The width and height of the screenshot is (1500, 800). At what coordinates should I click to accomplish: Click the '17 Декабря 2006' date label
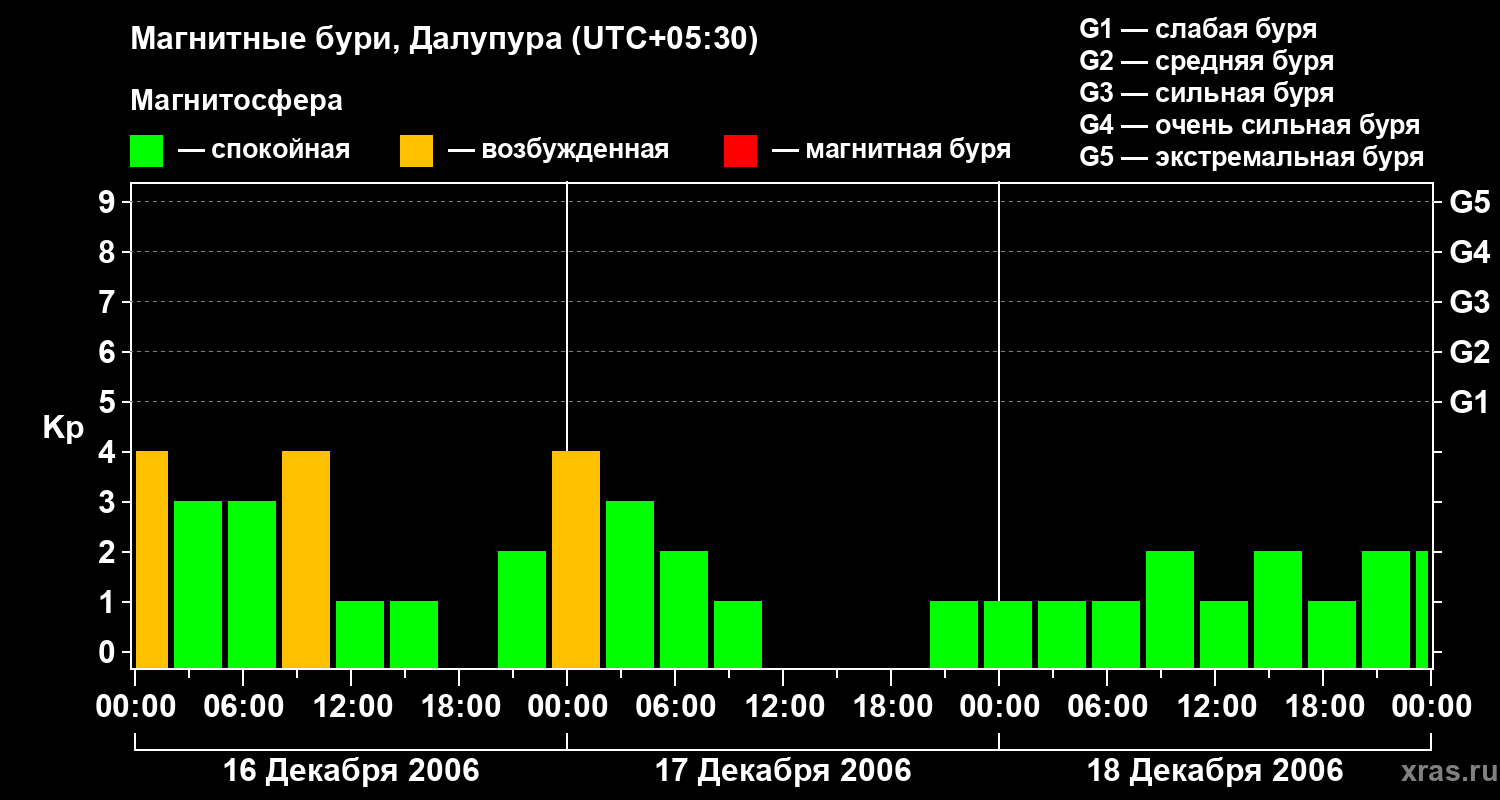[x=783, y=771]
